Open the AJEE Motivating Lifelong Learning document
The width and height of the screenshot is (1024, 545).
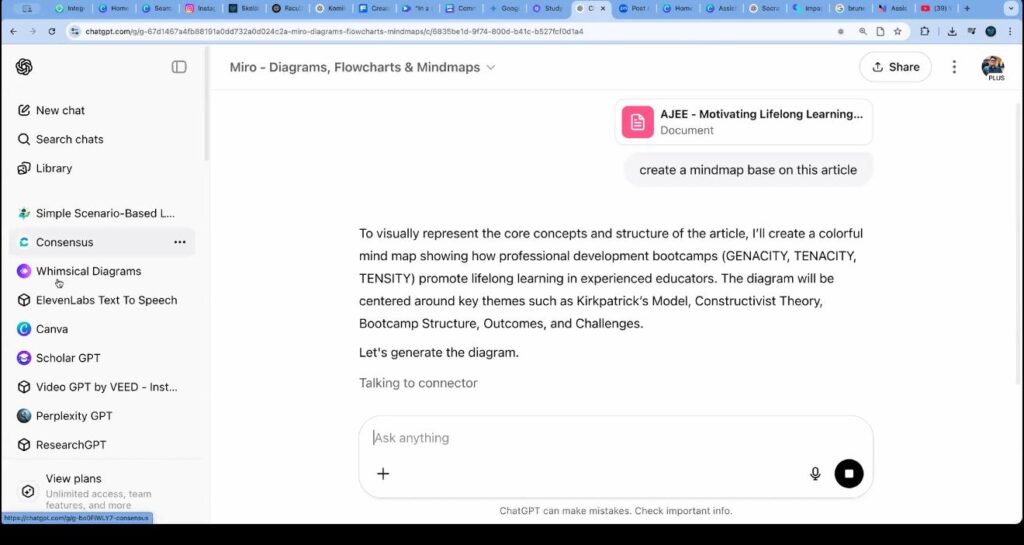[743, 122]
